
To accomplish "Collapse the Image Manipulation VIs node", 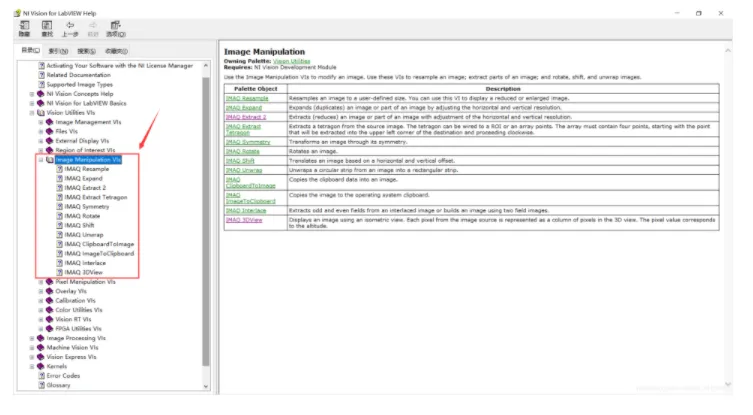I will coord(41,160).
